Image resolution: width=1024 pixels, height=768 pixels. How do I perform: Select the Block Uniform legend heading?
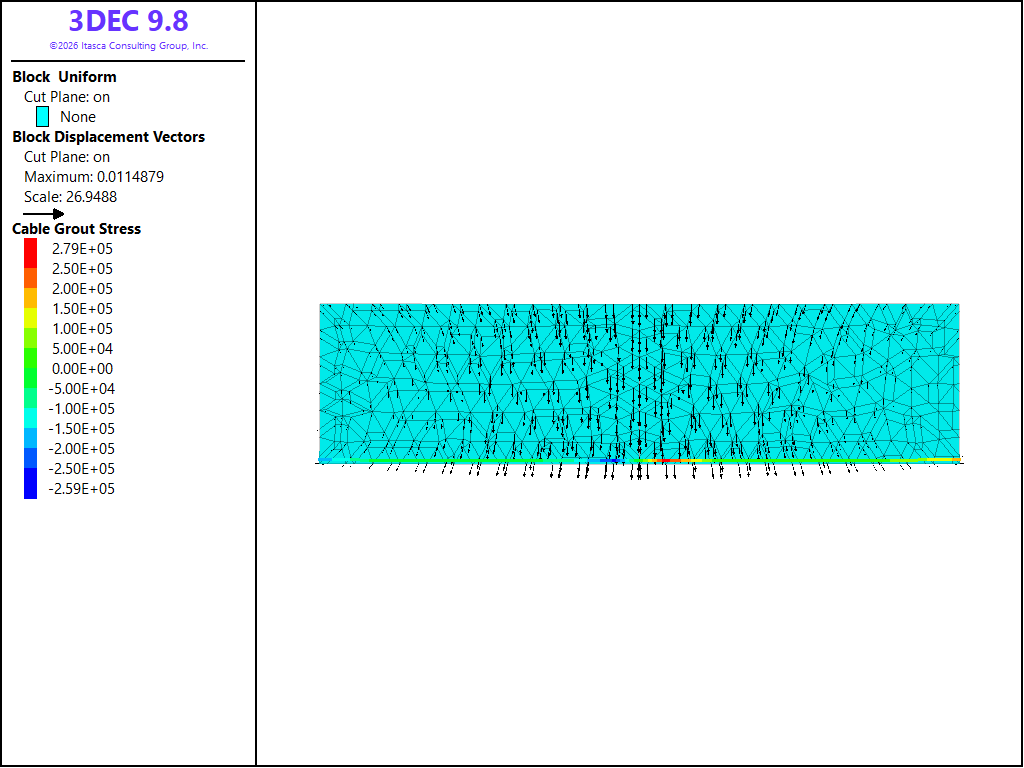[x=64, y=77]
